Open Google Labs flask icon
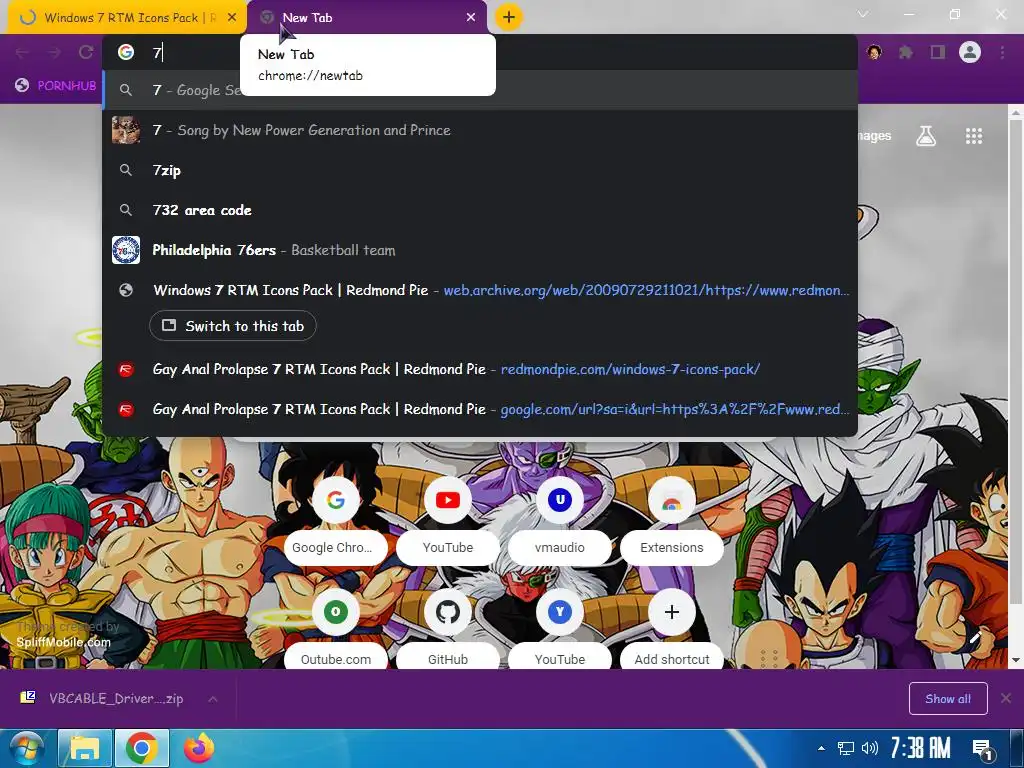 pos(926,136)
